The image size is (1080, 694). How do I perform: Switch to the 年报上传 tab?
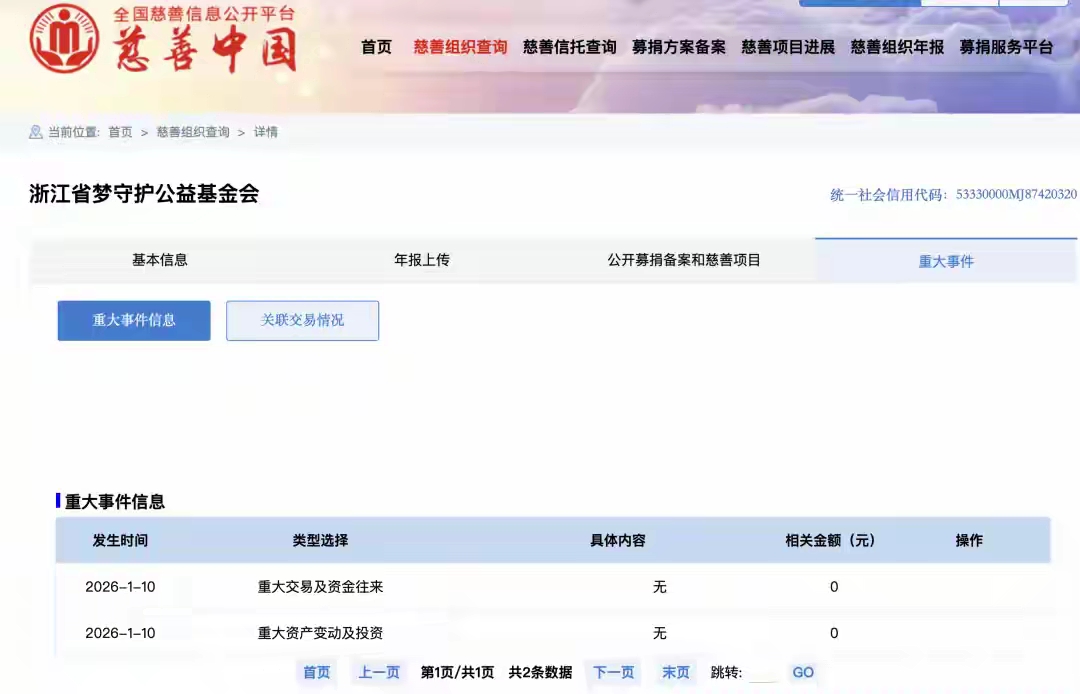[x=423, y=259]
